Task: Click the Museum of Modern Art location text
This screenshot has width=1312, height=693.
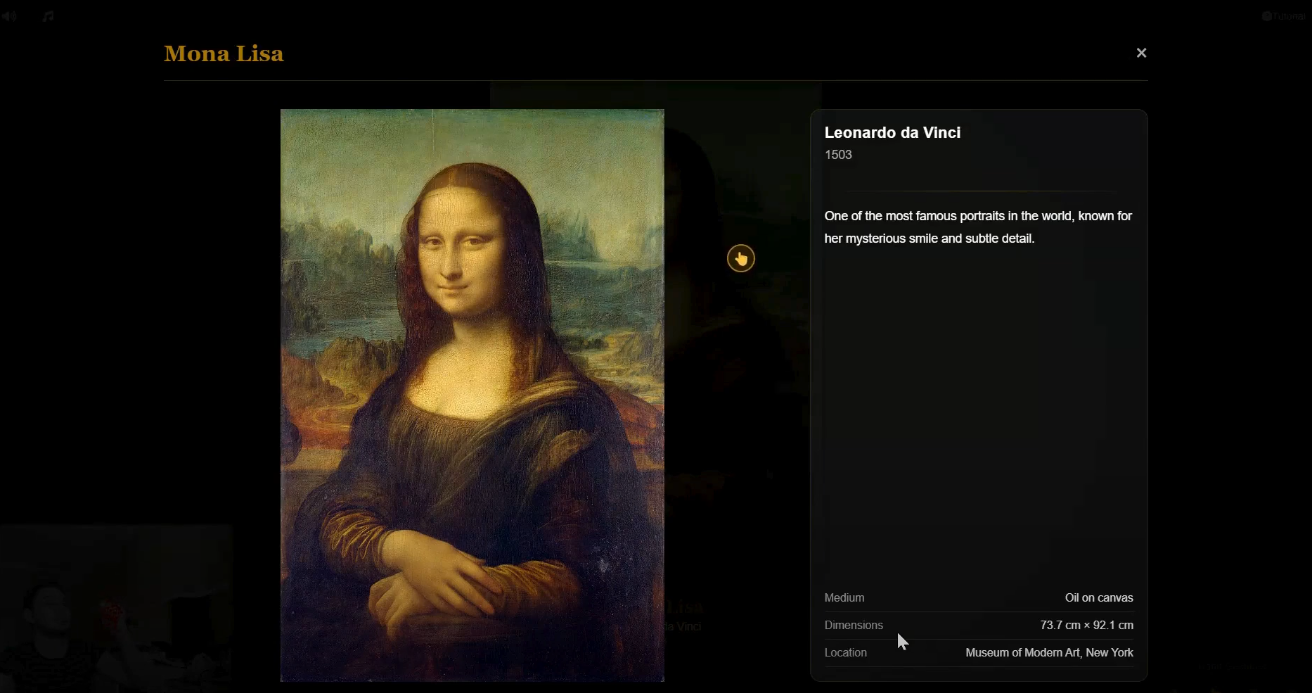Action: pyautogui.click(x=1050, y=652)
